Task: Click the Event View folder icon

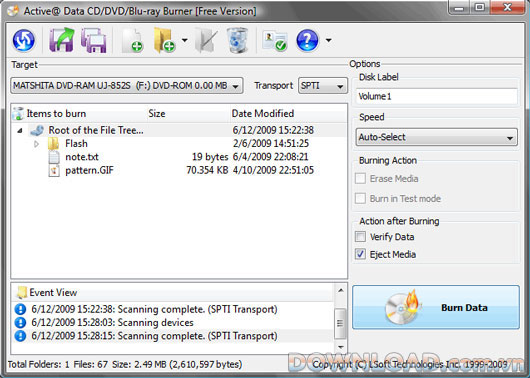Action: [x=22, y=292]
